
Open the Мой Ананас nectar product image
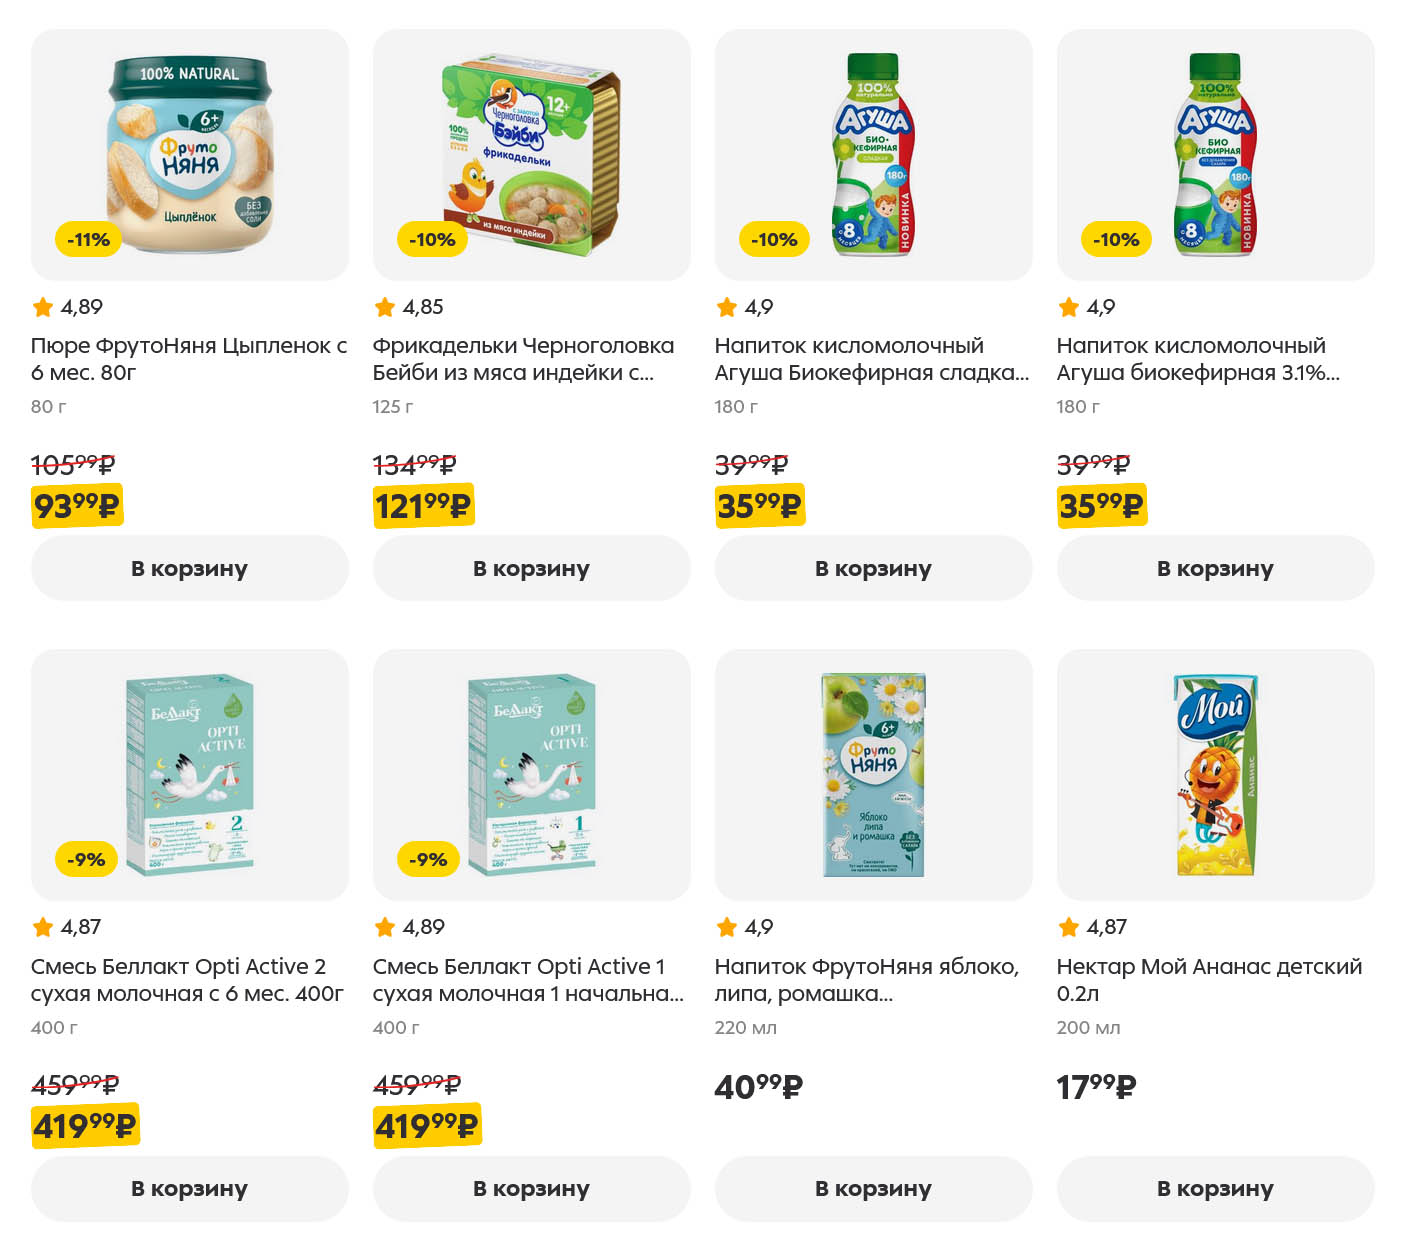point(1215,775)
